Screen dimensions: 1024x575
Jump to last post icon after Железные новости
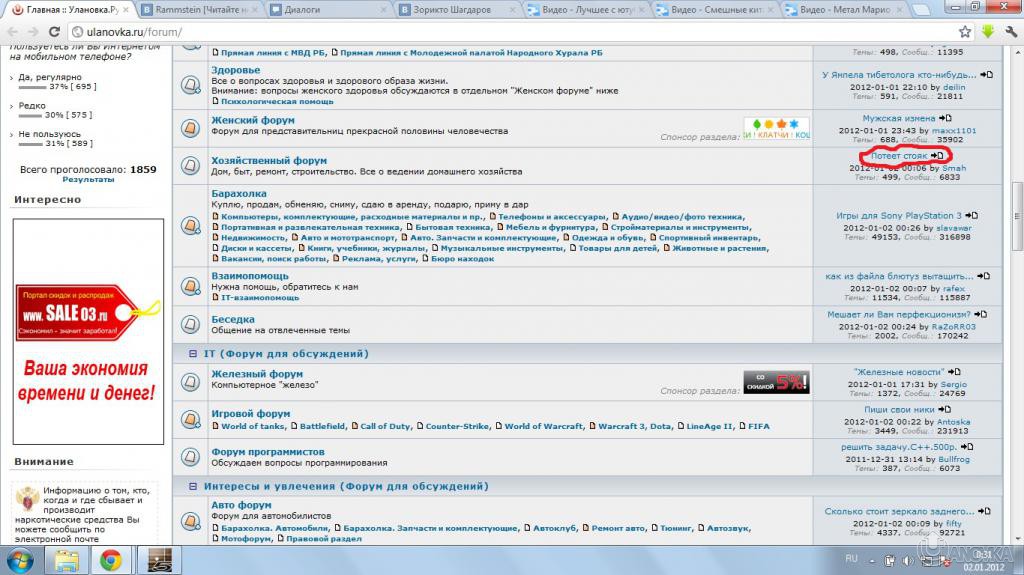point(954,372)
